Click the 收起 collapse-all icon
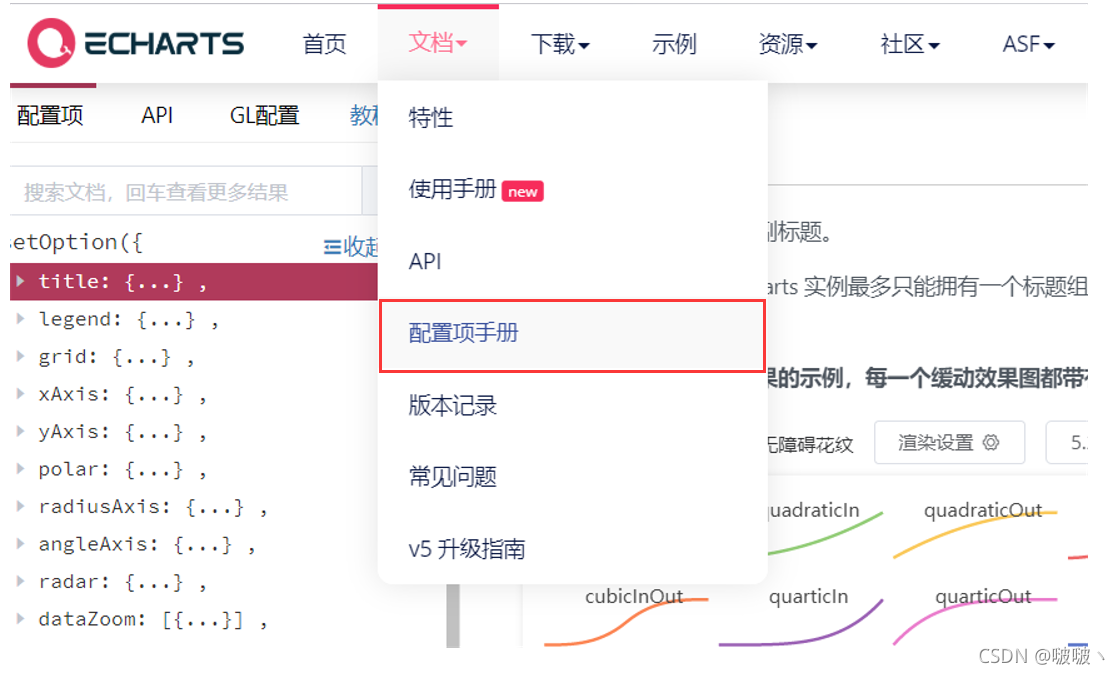The height and width of the screenshot is (674, 1120). pyautogui.click(x=332, y=246)
